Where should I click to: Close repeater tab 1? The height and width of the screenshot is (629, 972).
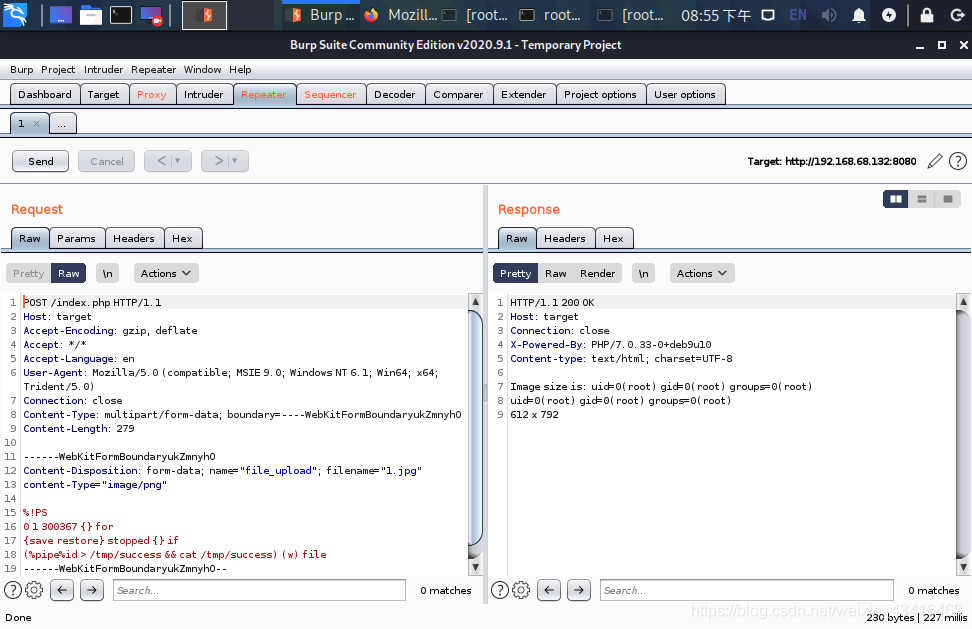tap(37, 123)
